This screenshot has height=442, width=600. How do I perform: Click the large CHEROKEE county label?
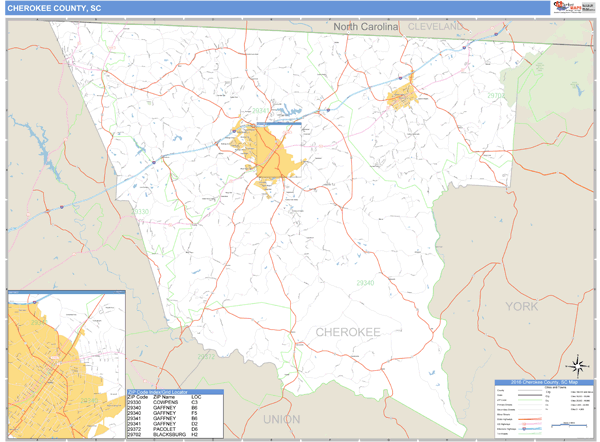click(348, 331)
